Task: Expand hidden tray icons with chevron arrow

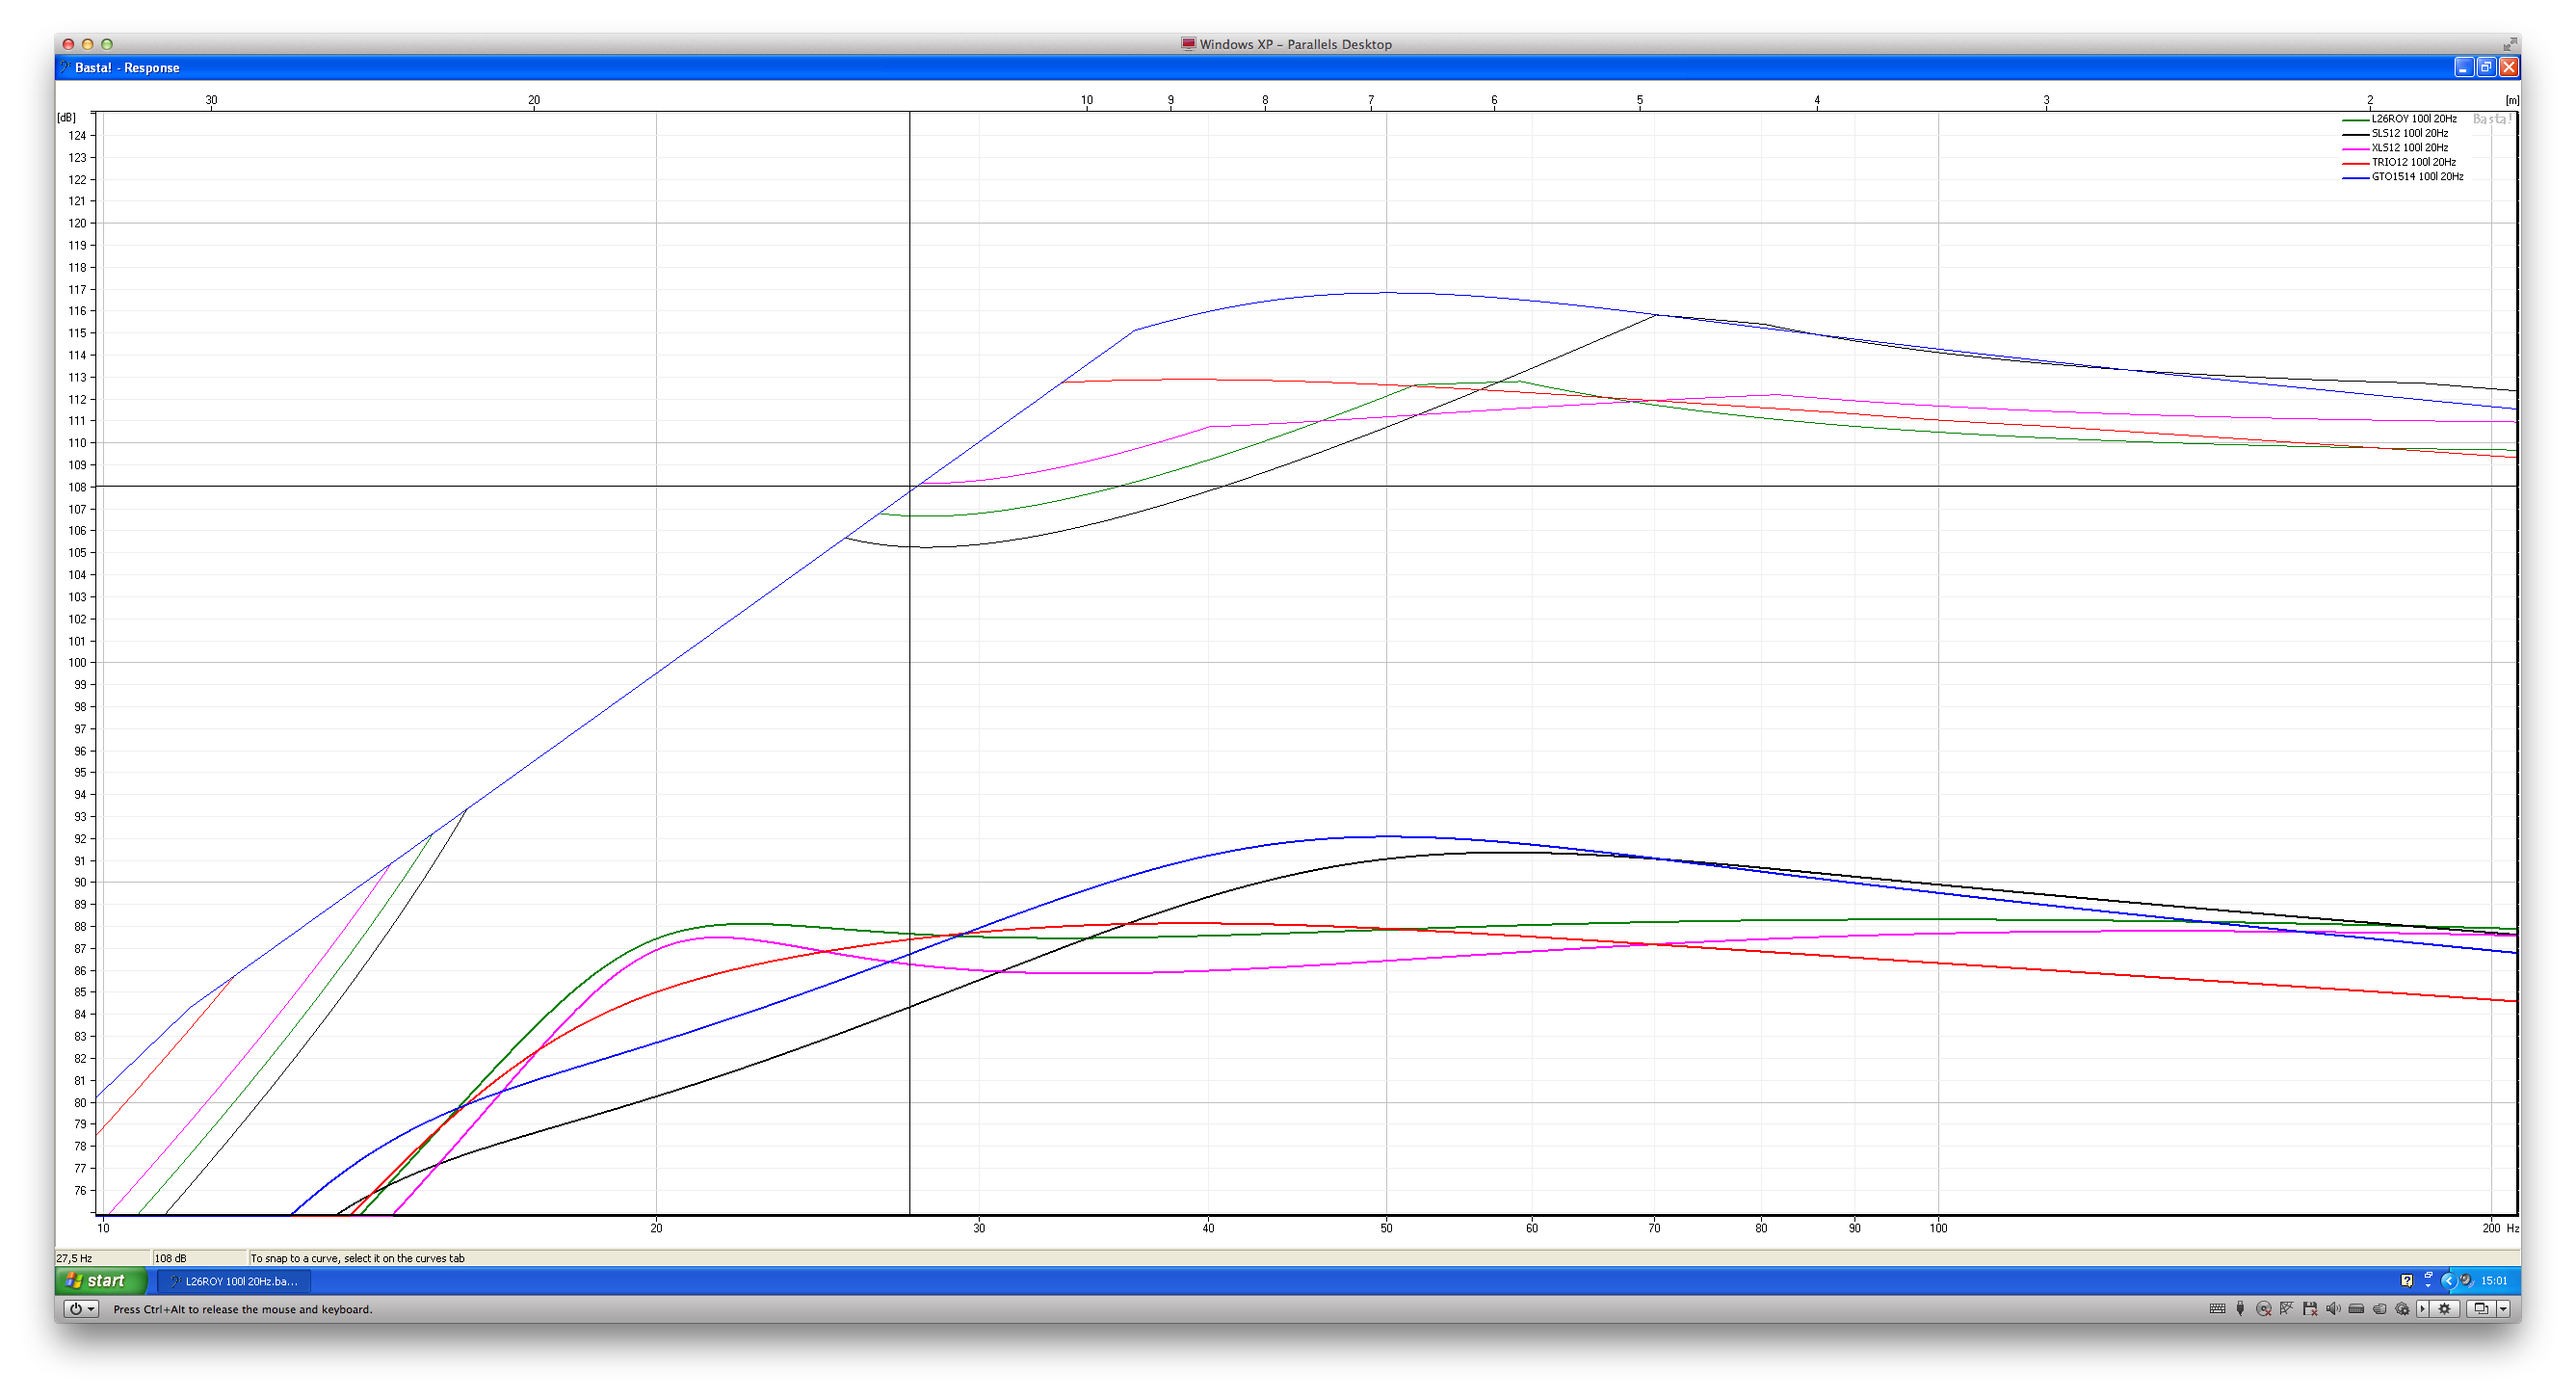Action: click(2449, 1281)
